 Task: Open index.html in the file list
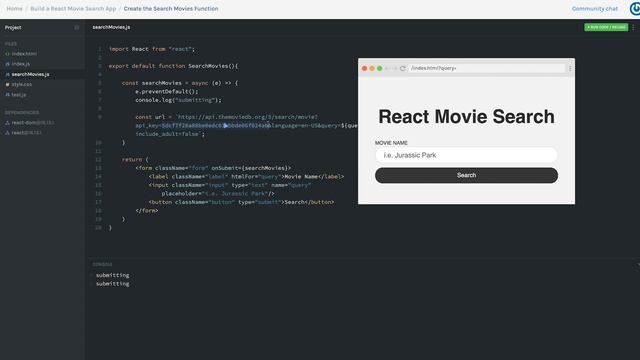pyautogui.click(x=24, y=54)
